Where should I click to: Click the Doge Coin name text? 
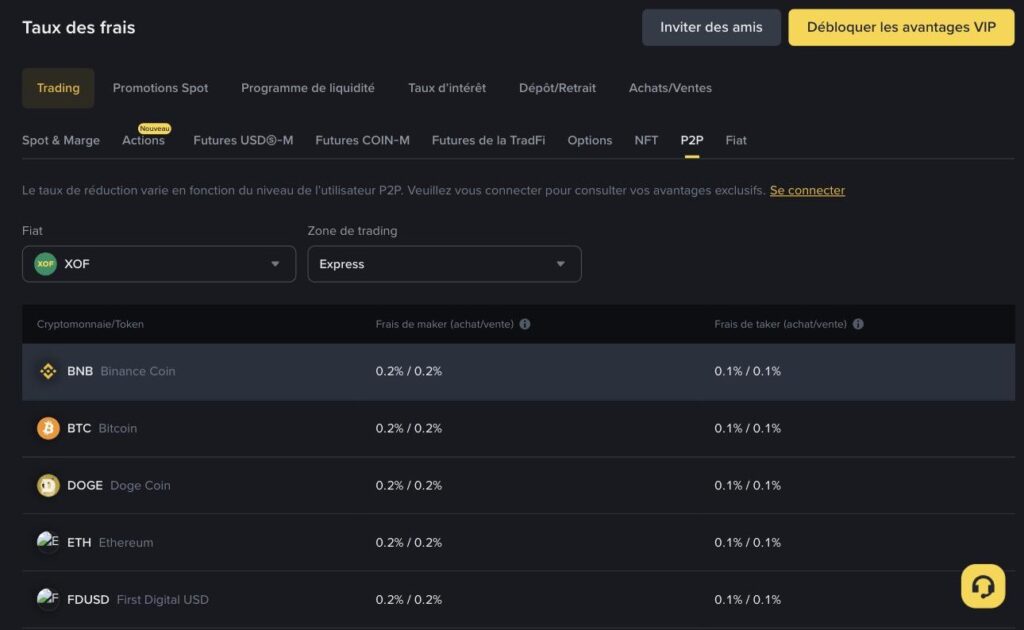[140, 485]
